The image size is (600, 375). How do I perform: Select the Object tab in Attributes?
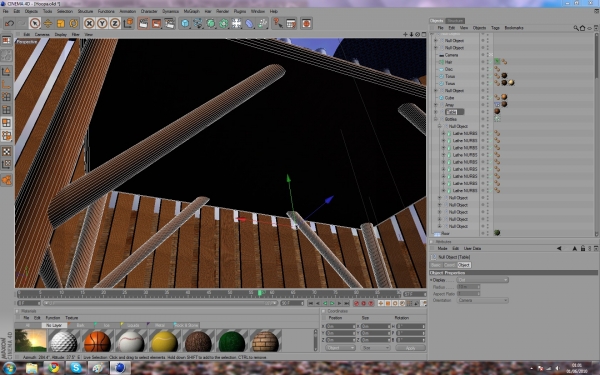[464, 265]
